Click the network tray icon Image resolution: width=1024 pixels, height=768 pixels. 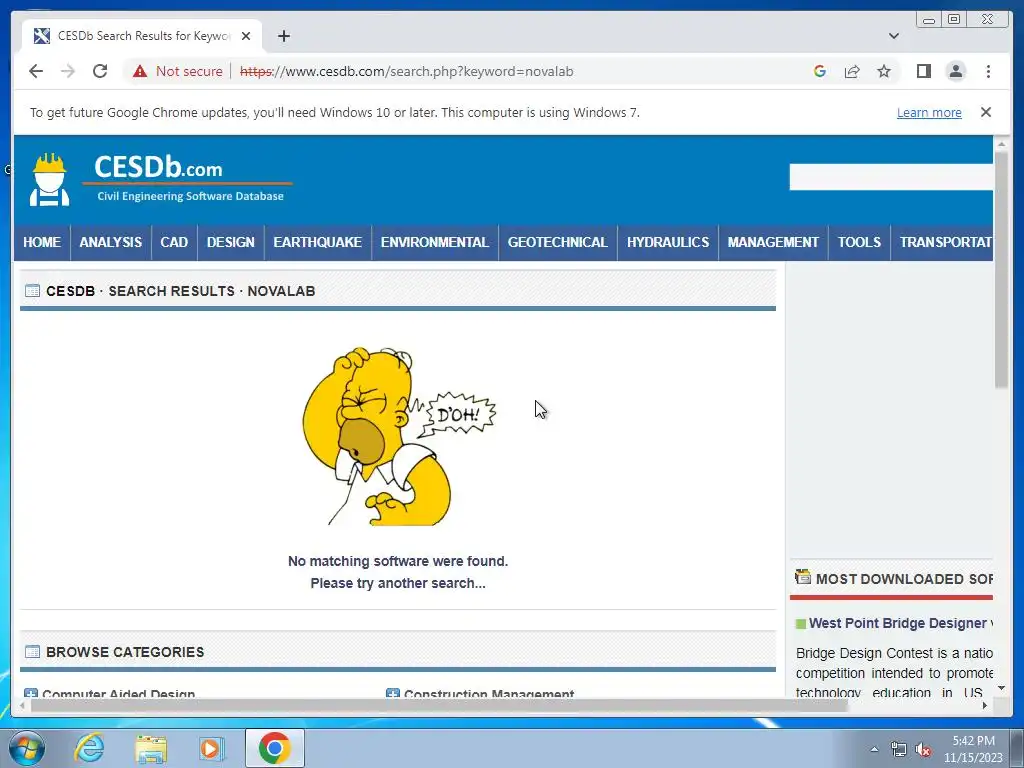pos(899,750)
